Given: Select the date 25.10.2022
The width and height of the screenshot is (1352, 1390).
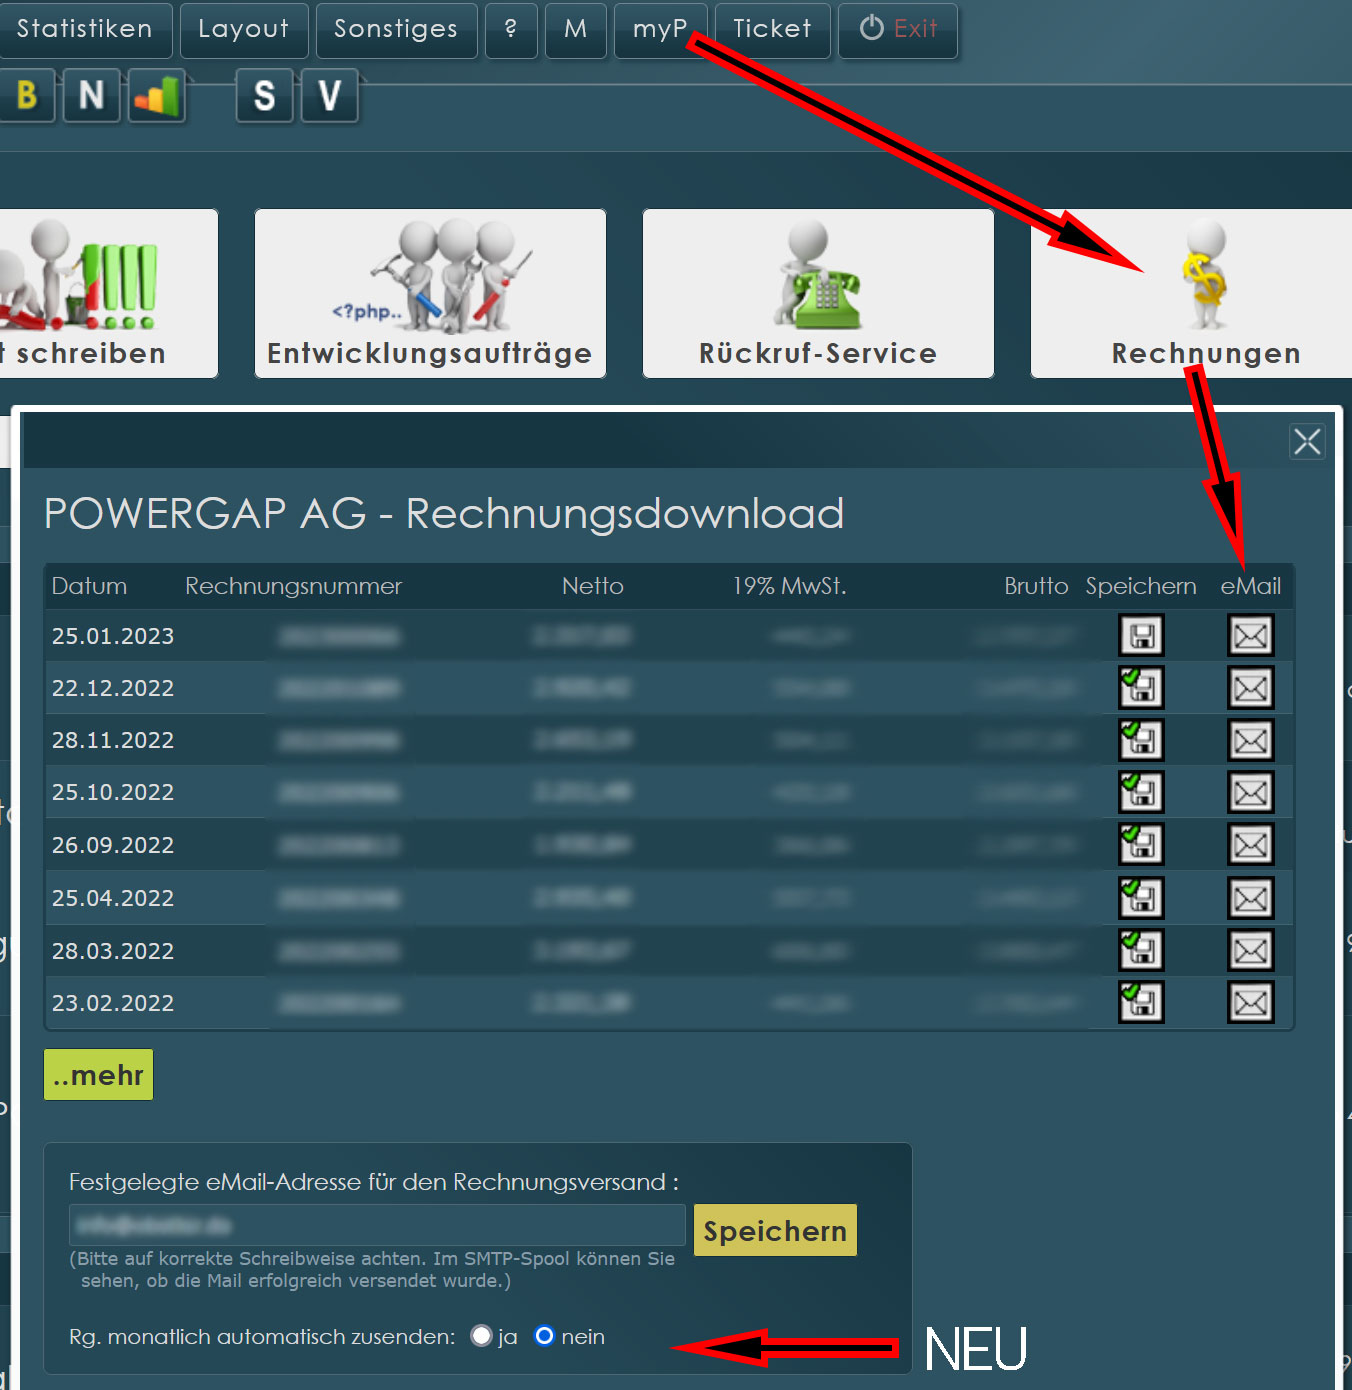Looking at the screenshot, I should [113, 792].
